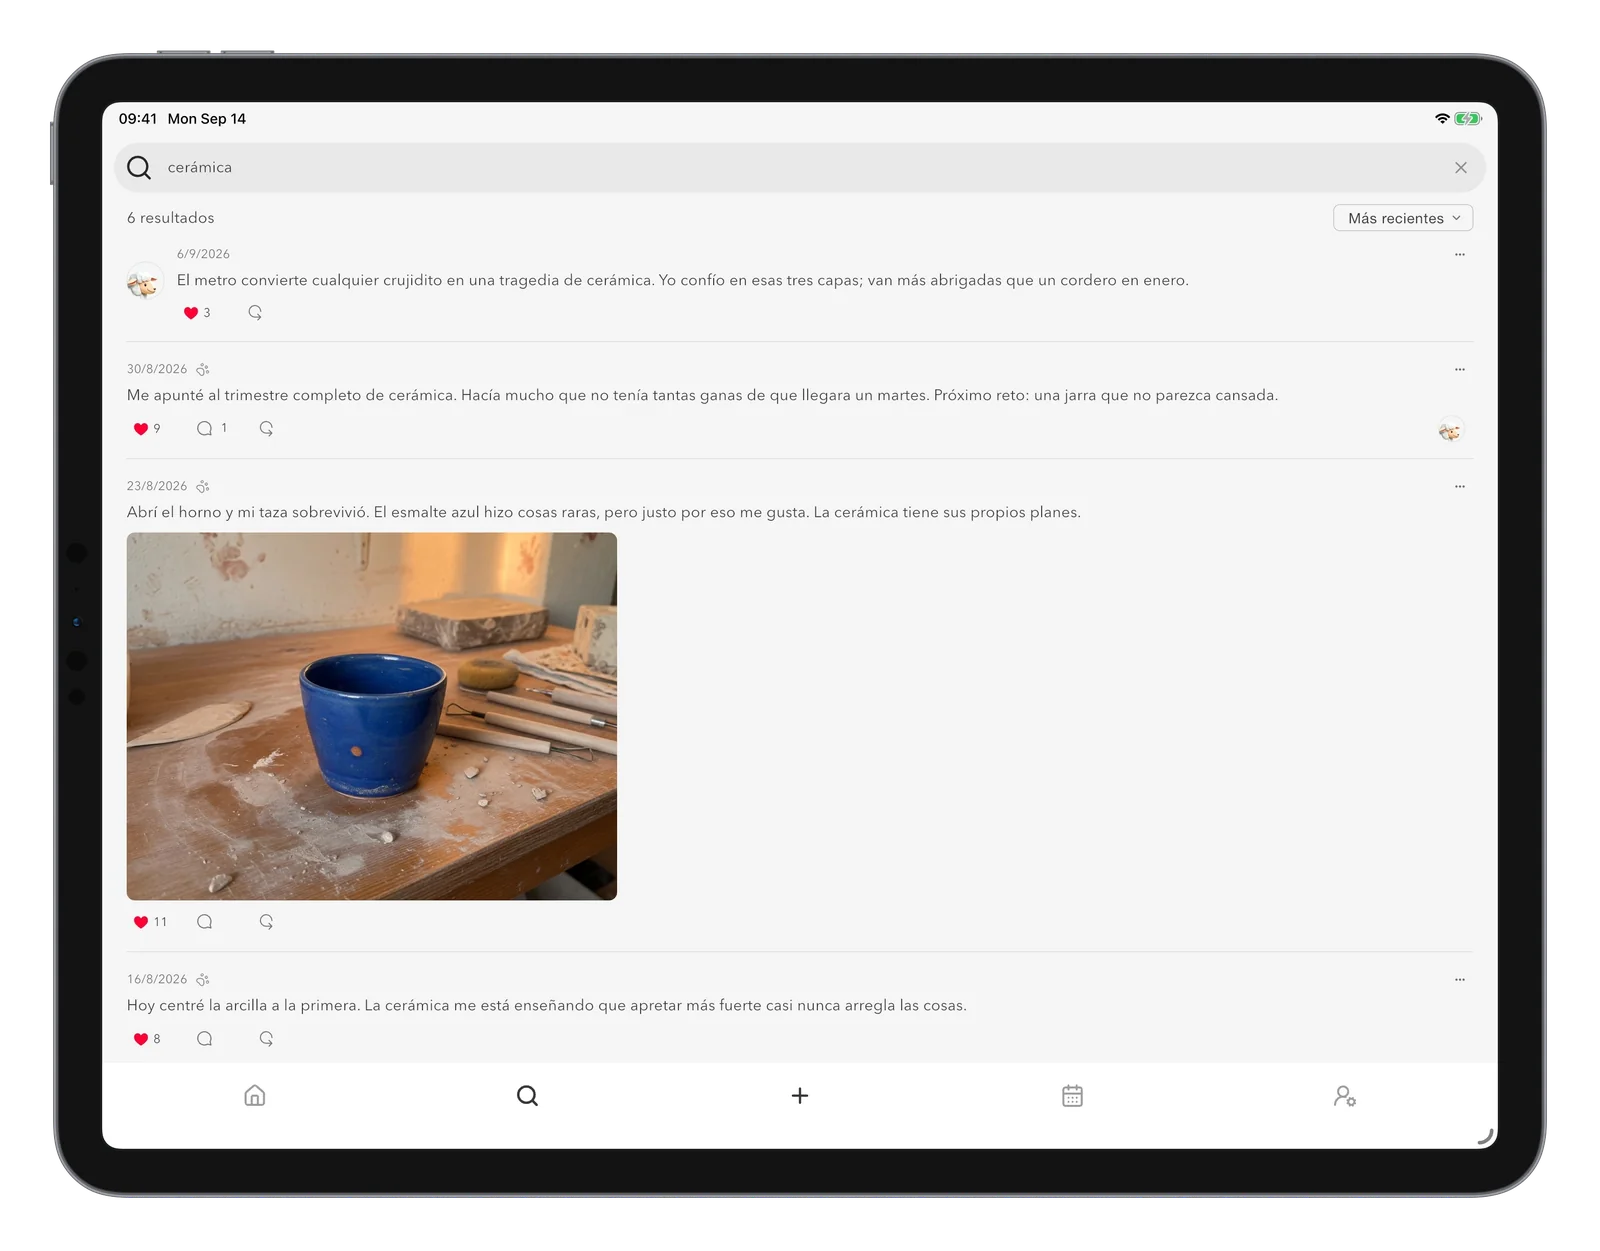1600x1251 pixels.
Task: Toggle the like on the 30/8/2026 post with 9 likes
Action: 141,429
